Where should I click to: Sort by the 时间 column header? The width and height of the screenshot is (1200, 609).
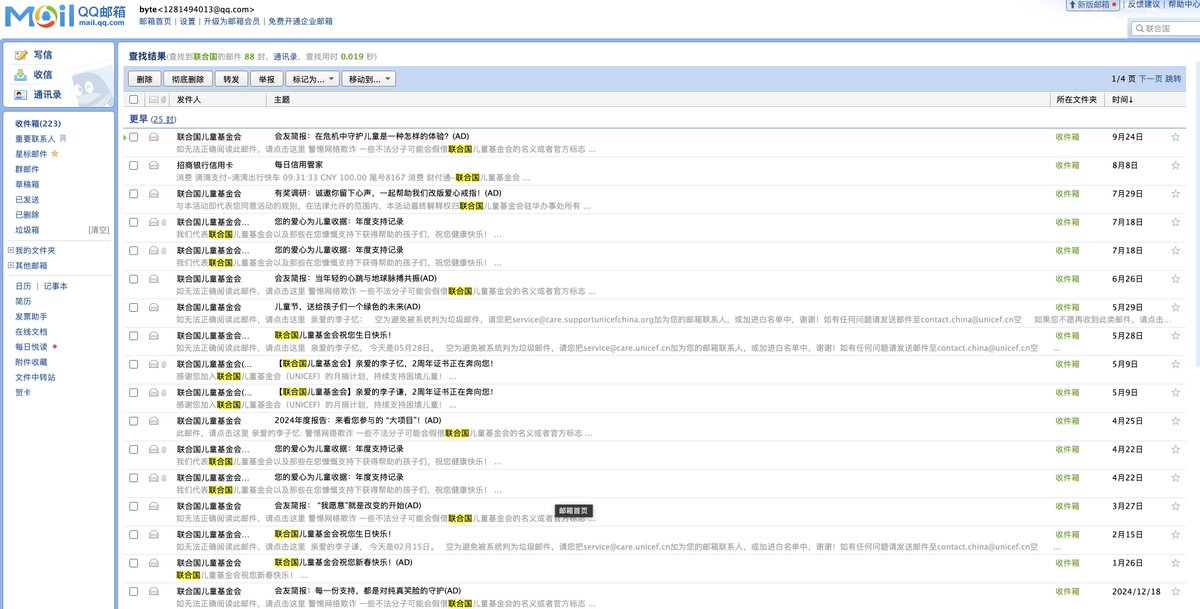tap(1121, 100)
